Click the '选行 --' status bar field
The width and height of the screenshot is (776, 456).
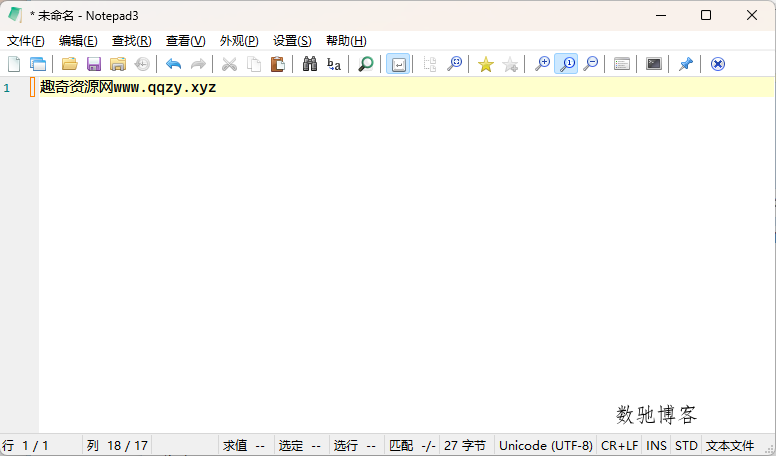[355, 446]
